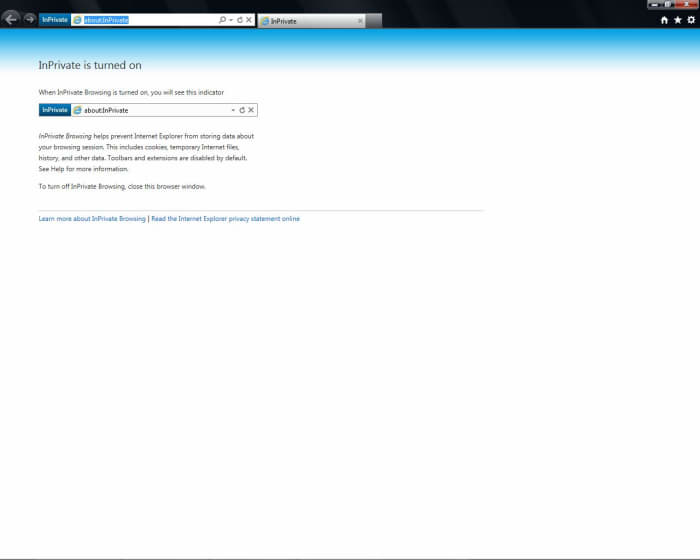Go back with the Back arrow button
Screen dimensions: 700x560
click(x=11, y=19)
